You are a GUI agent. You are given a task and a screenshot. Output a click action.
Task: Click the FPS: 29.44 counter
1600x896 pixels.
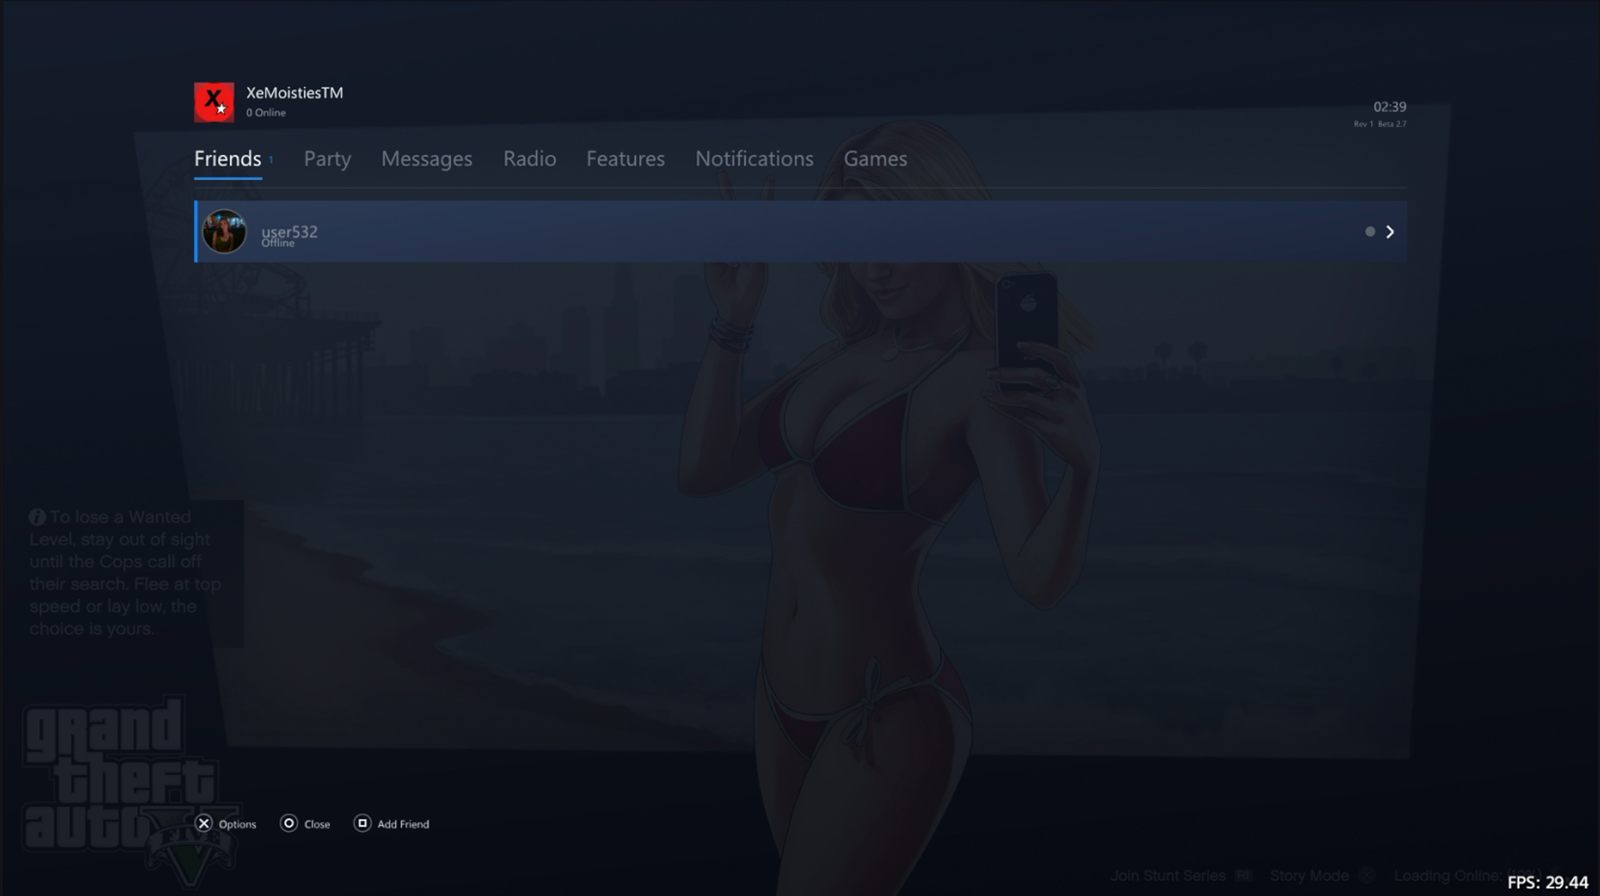point(1547,882)
